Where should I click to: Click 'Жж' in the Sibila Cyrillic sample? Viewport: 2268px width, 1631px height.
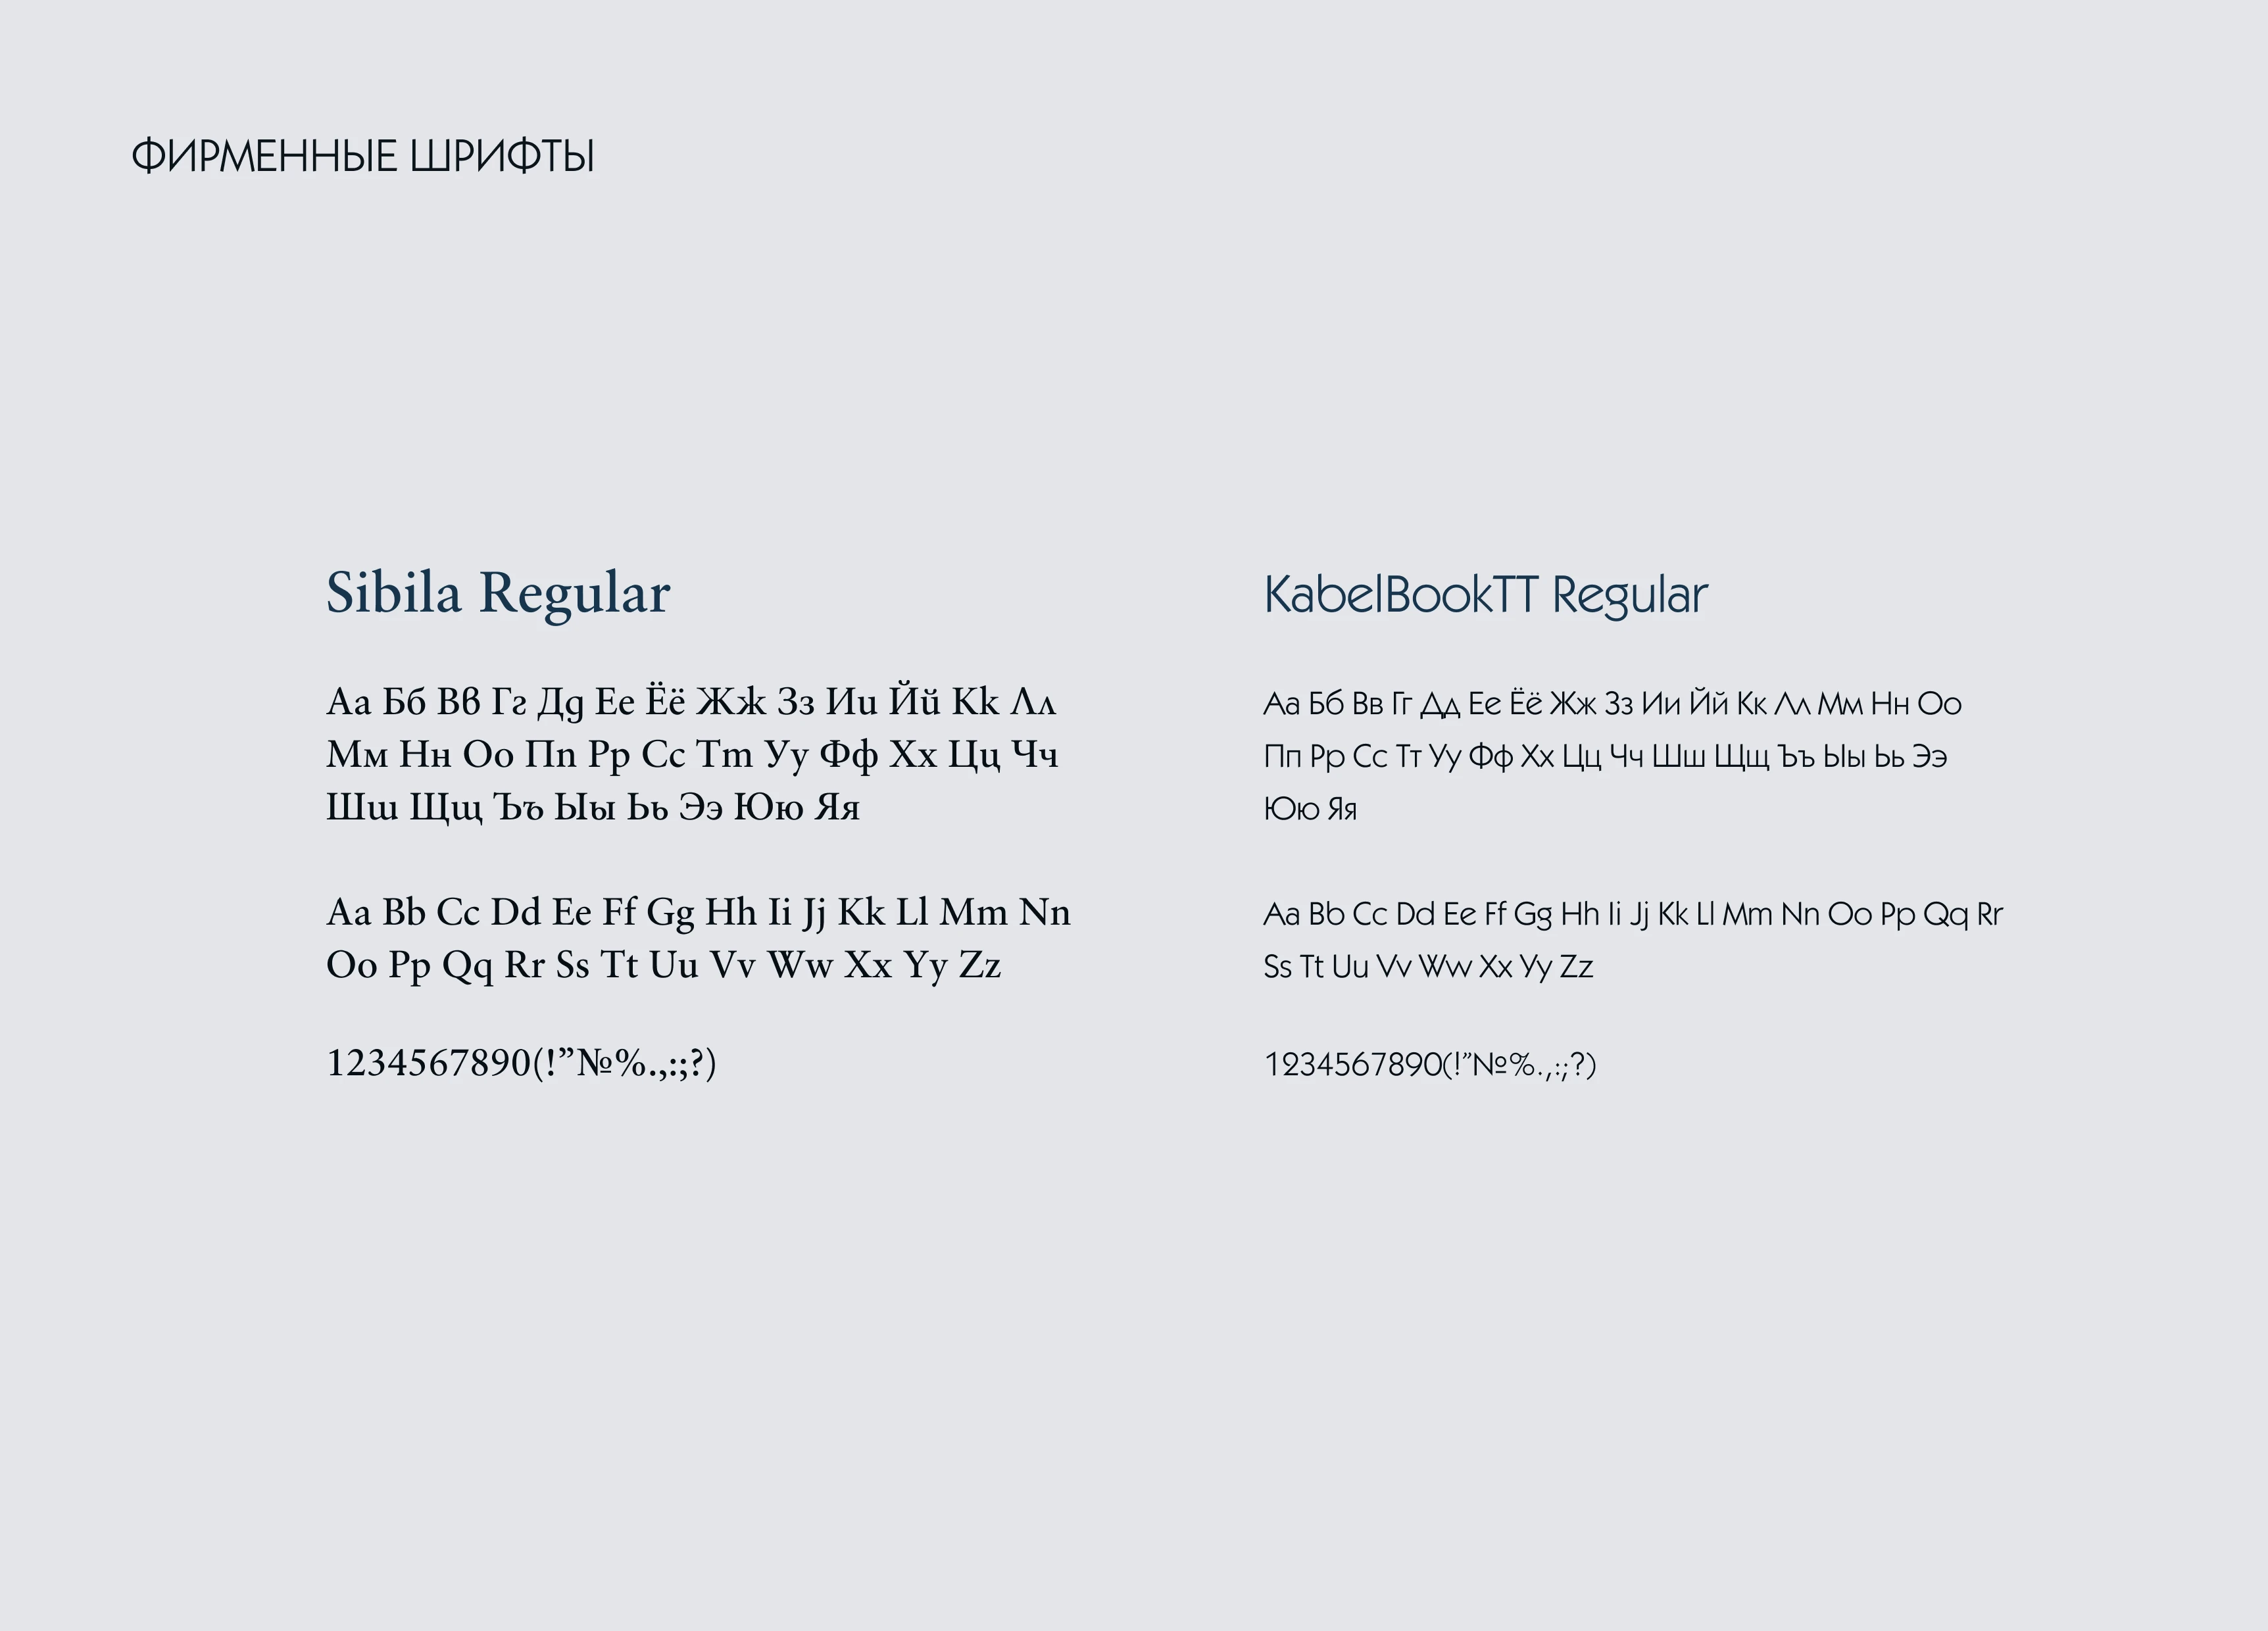point(731,702)
